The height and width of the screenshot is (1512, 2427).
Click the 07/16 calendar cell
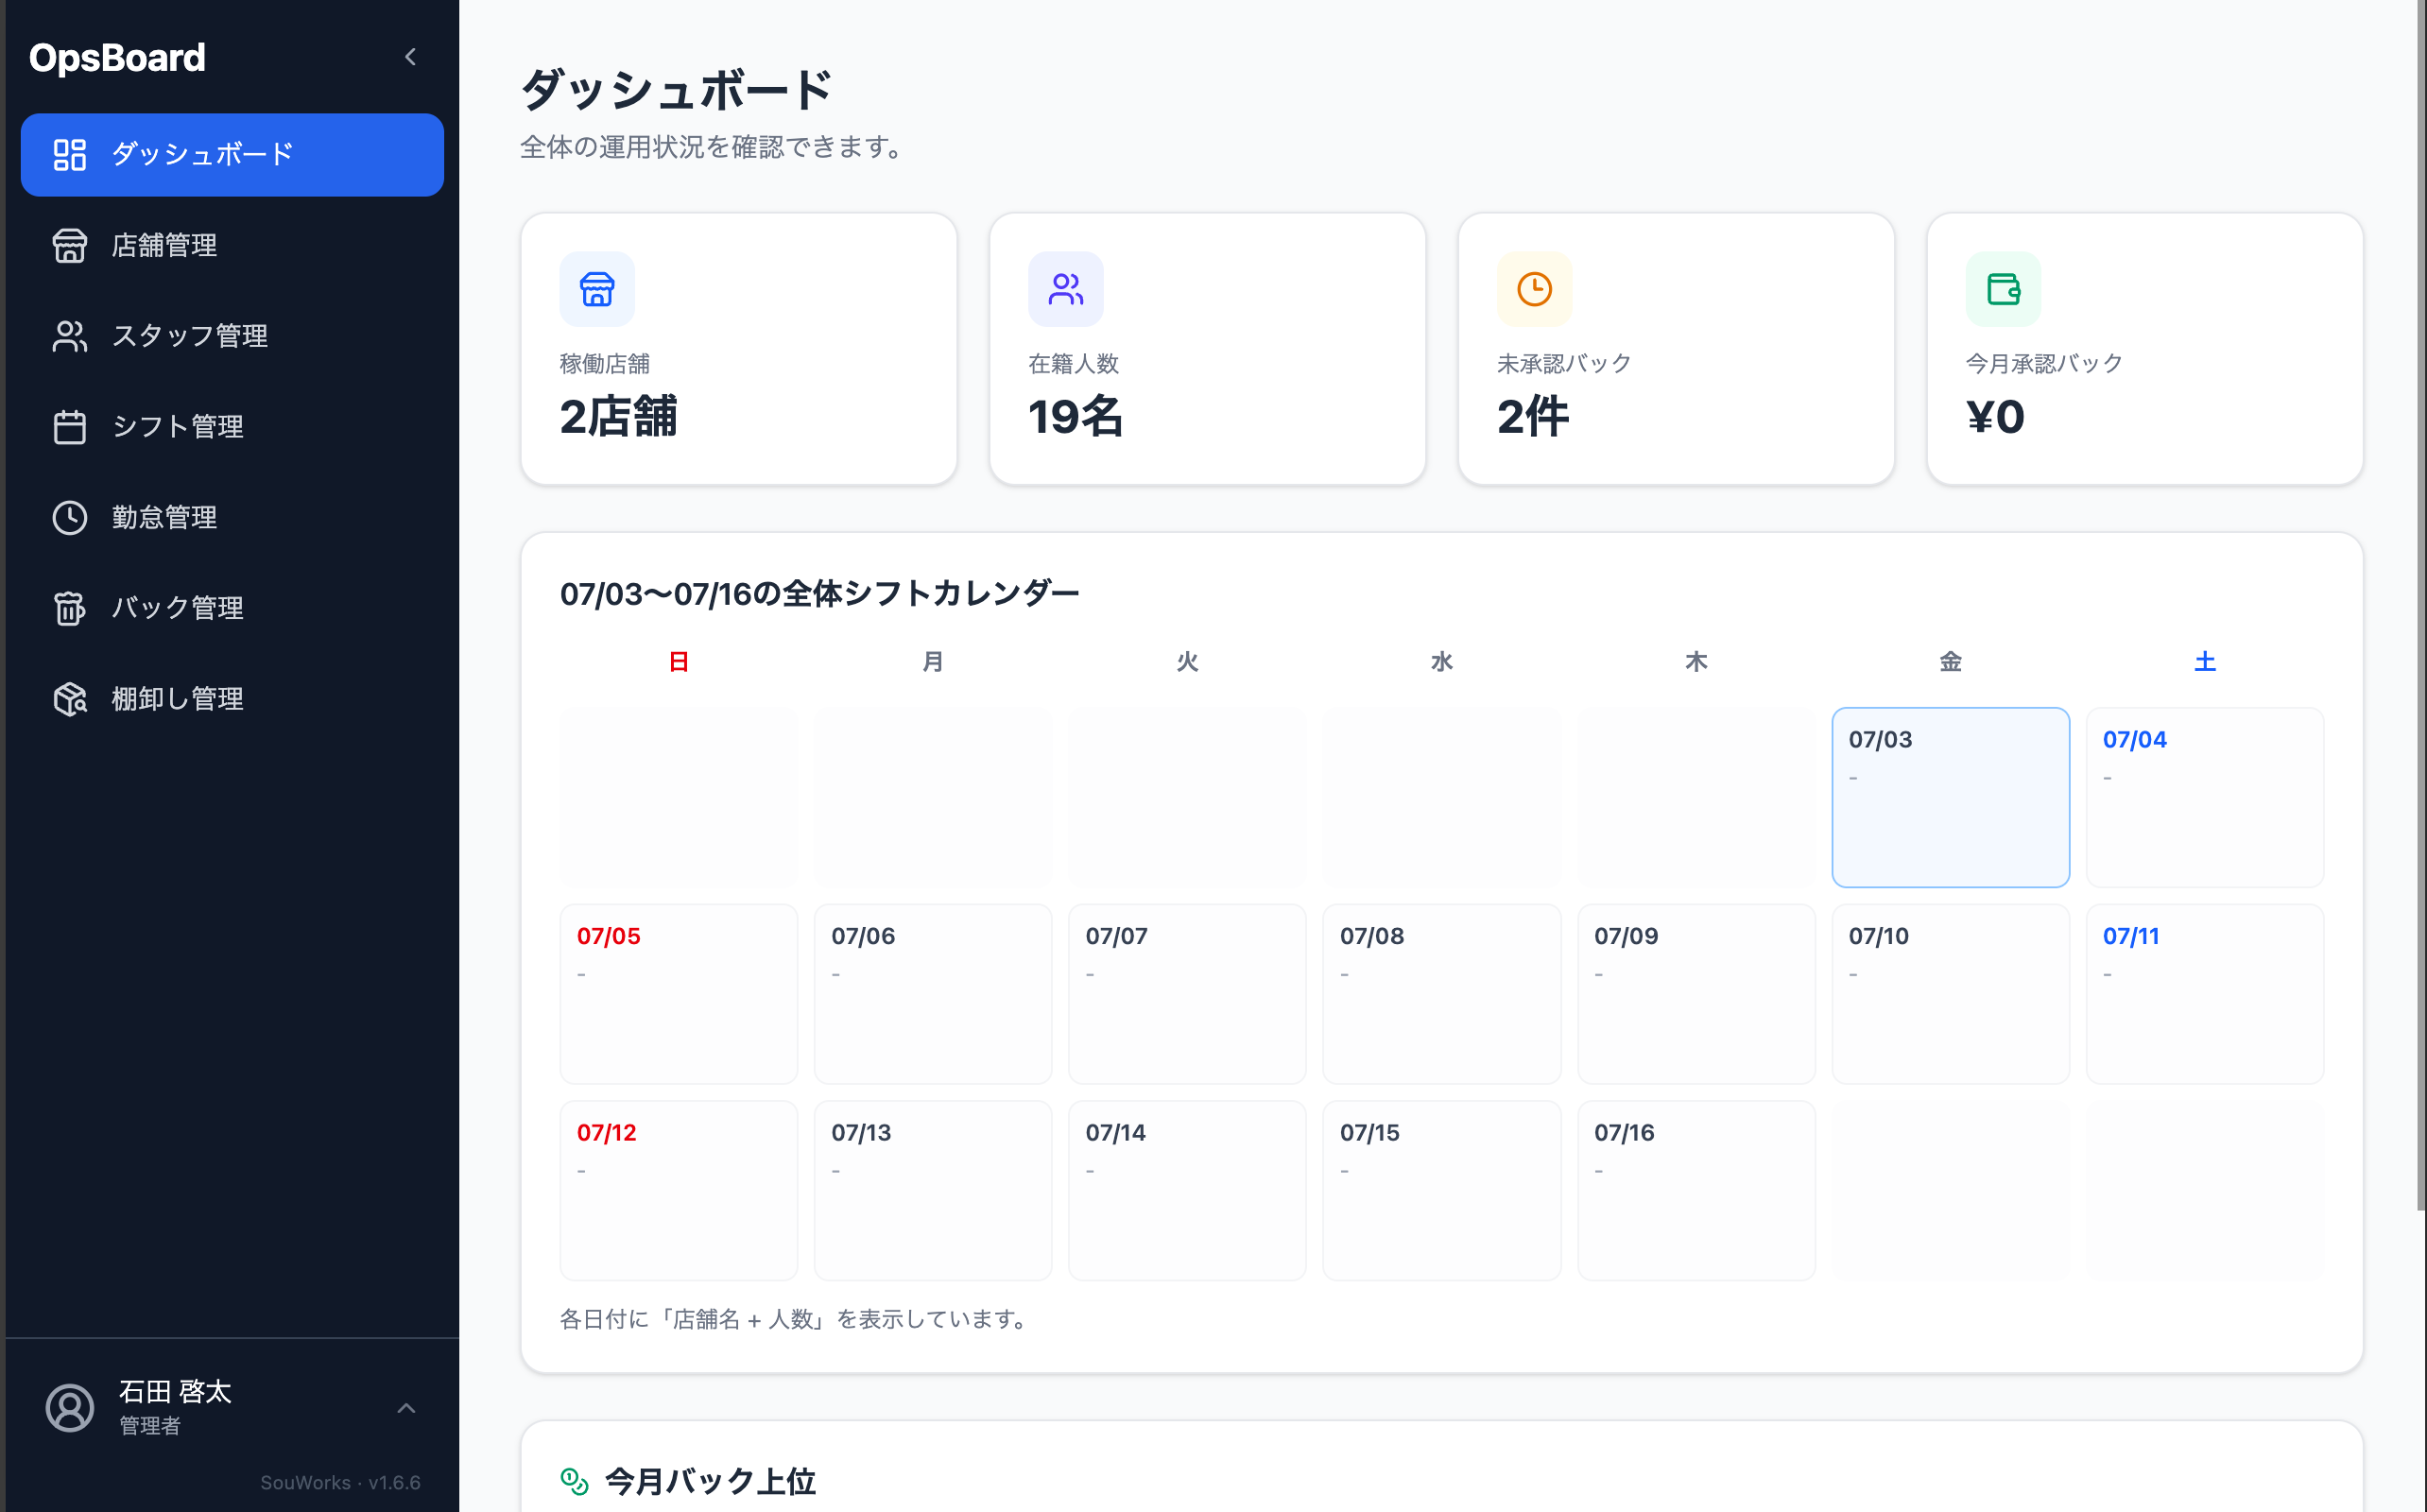[x=1696, y=1191]
